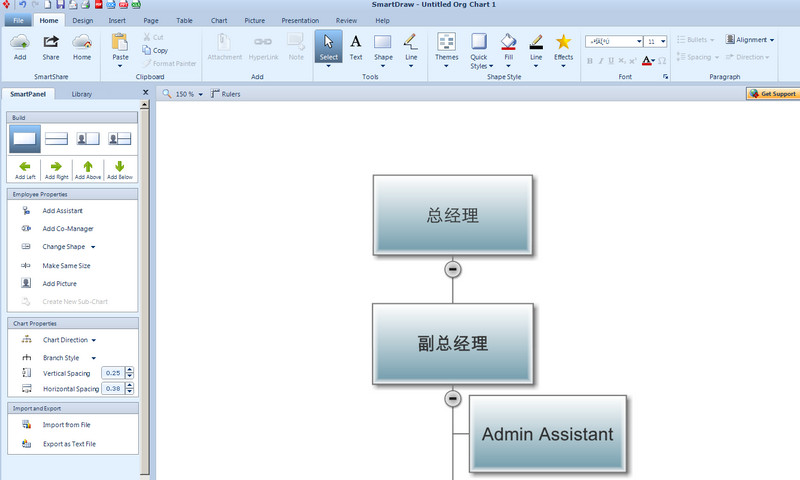Click the Add Below arrow icon
800x480 pixels.
coord(120,166)
